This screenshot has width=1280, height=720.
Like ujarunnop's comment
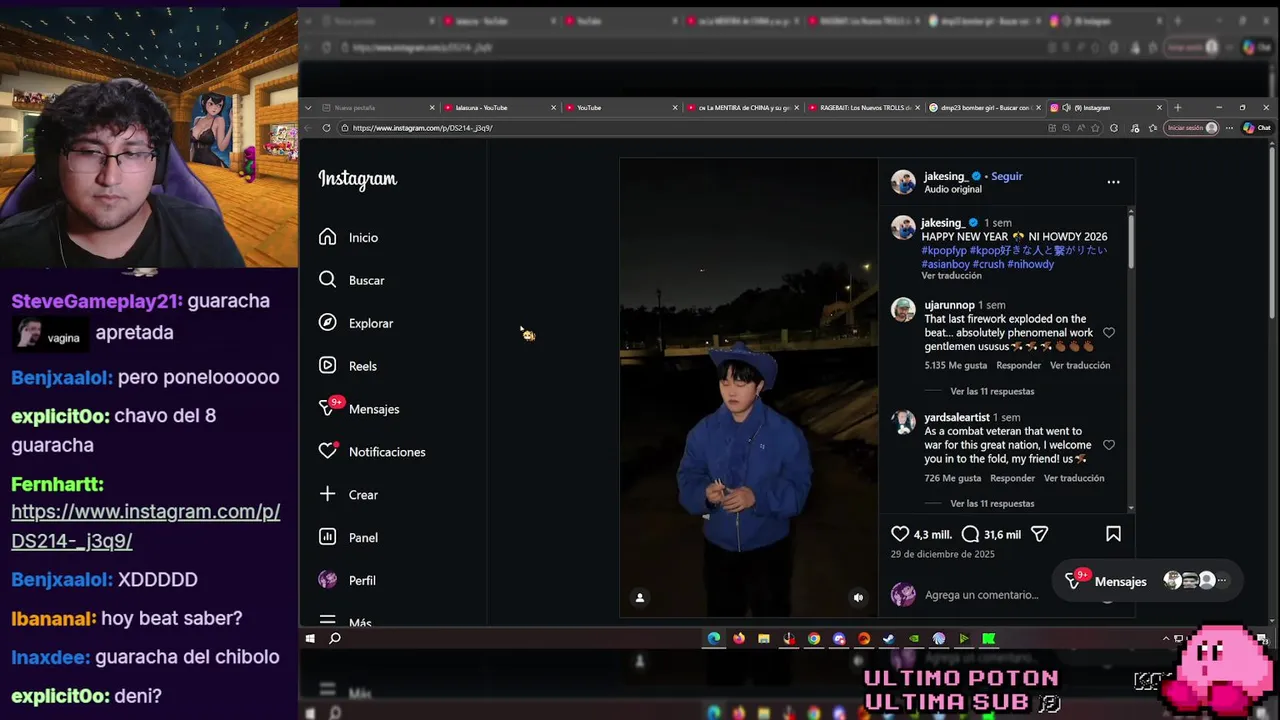[1109, 333]
